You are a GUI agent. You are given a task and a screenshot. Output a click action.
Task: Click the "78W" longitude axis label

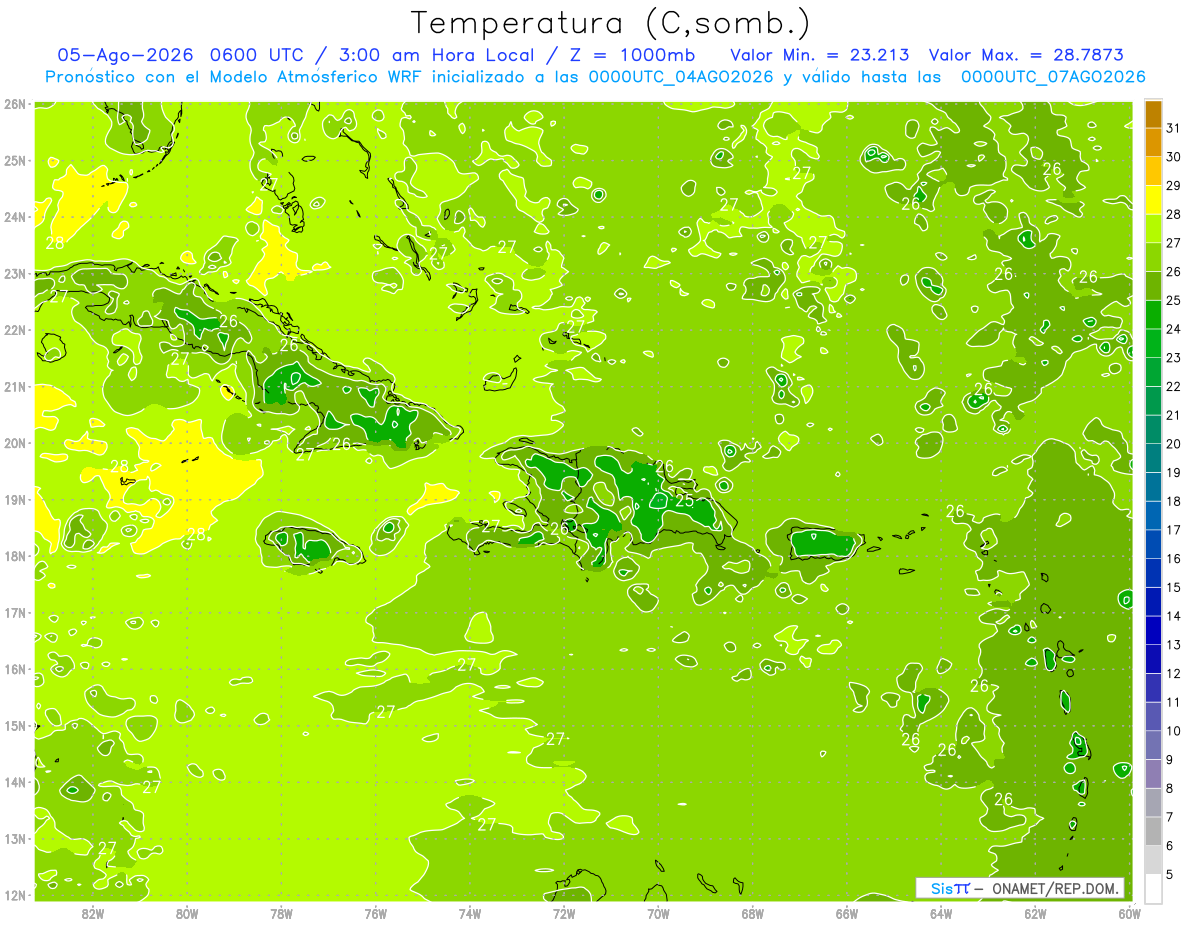[281, 913]
